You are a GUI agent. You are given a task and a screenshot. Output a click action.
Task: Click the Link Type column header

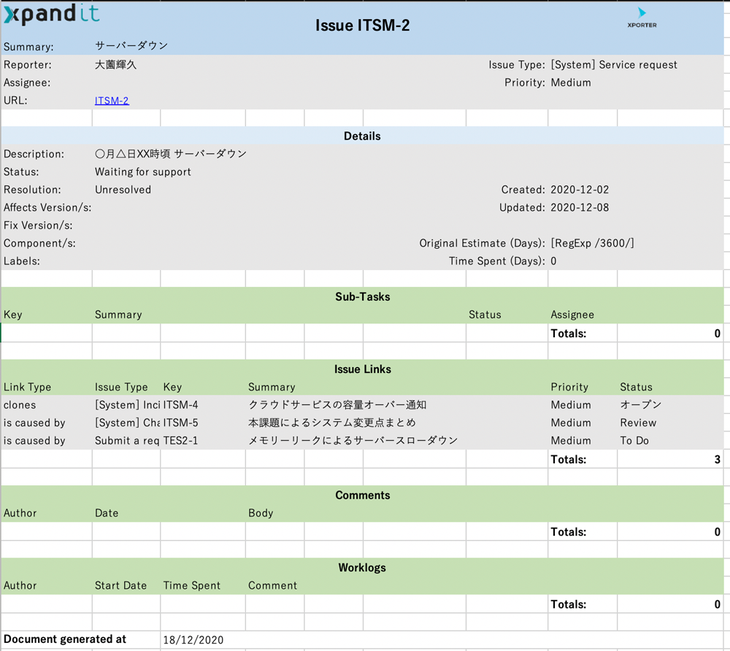click(27, 387)
